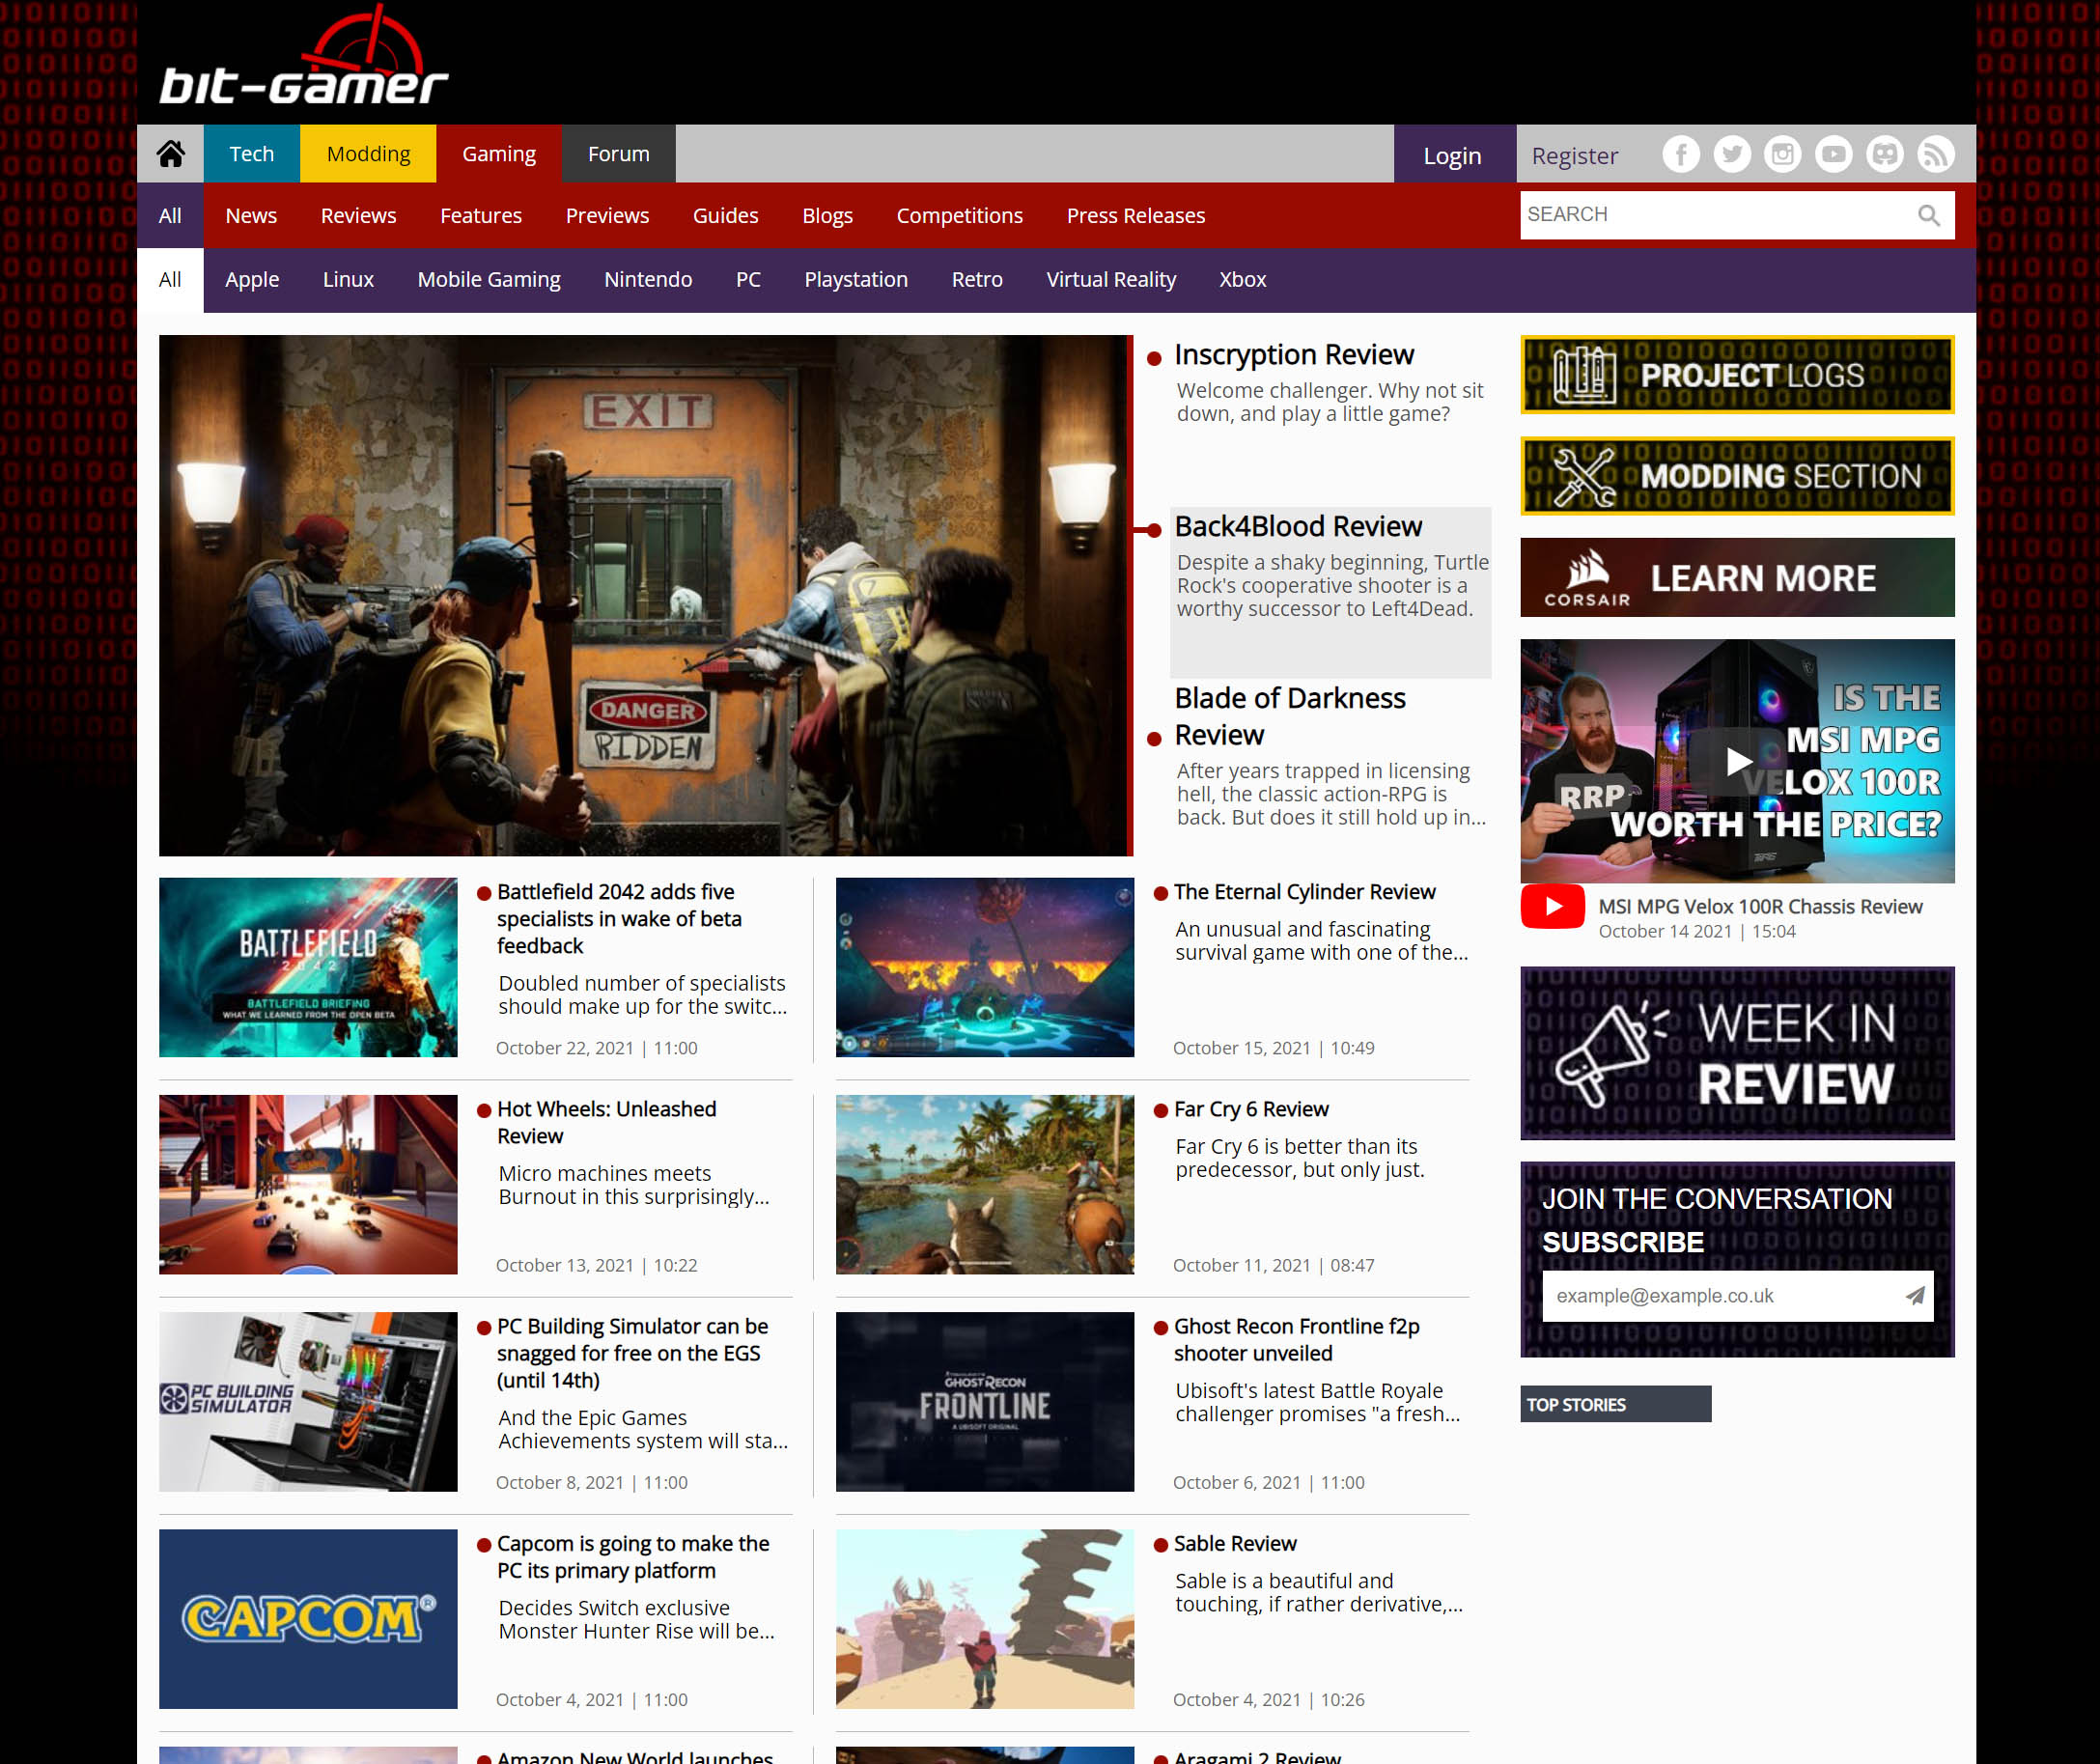This screenshot has width=2100, height=1764.
Task: Open the Sable Review headline
Action: (x=1234, y=1544)
